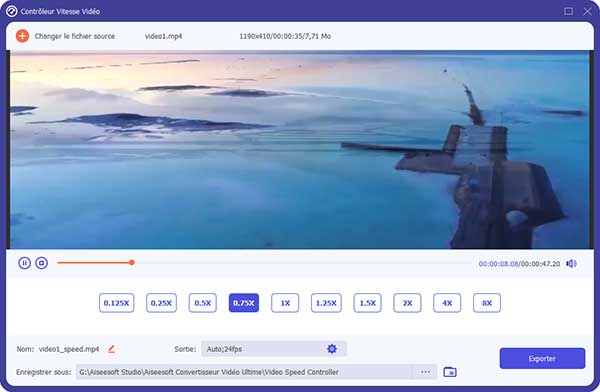Select 0.125X speed
Viewport: 600px width, 392px height.
click(116, 303)
